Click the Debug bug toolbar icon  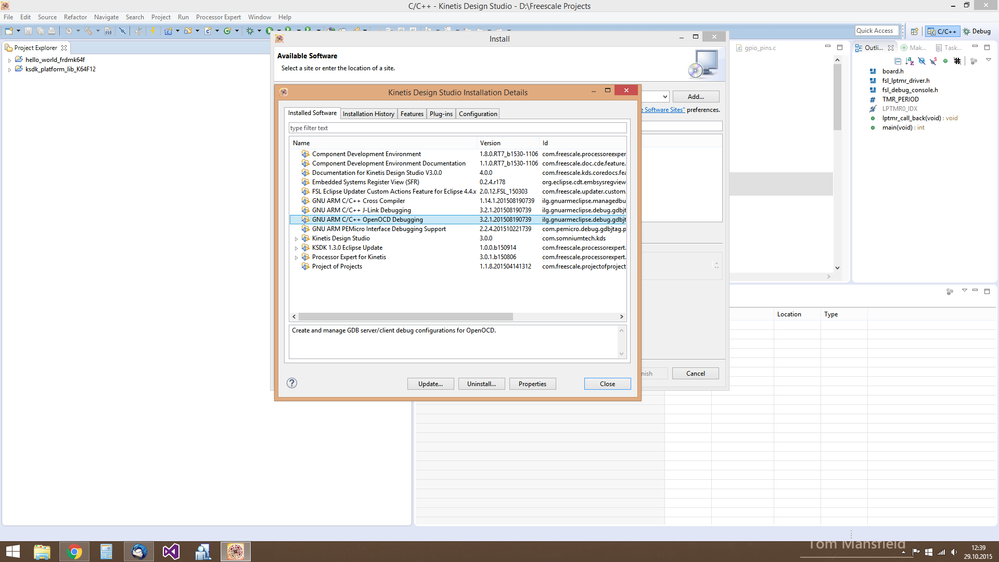click(250, 31)
